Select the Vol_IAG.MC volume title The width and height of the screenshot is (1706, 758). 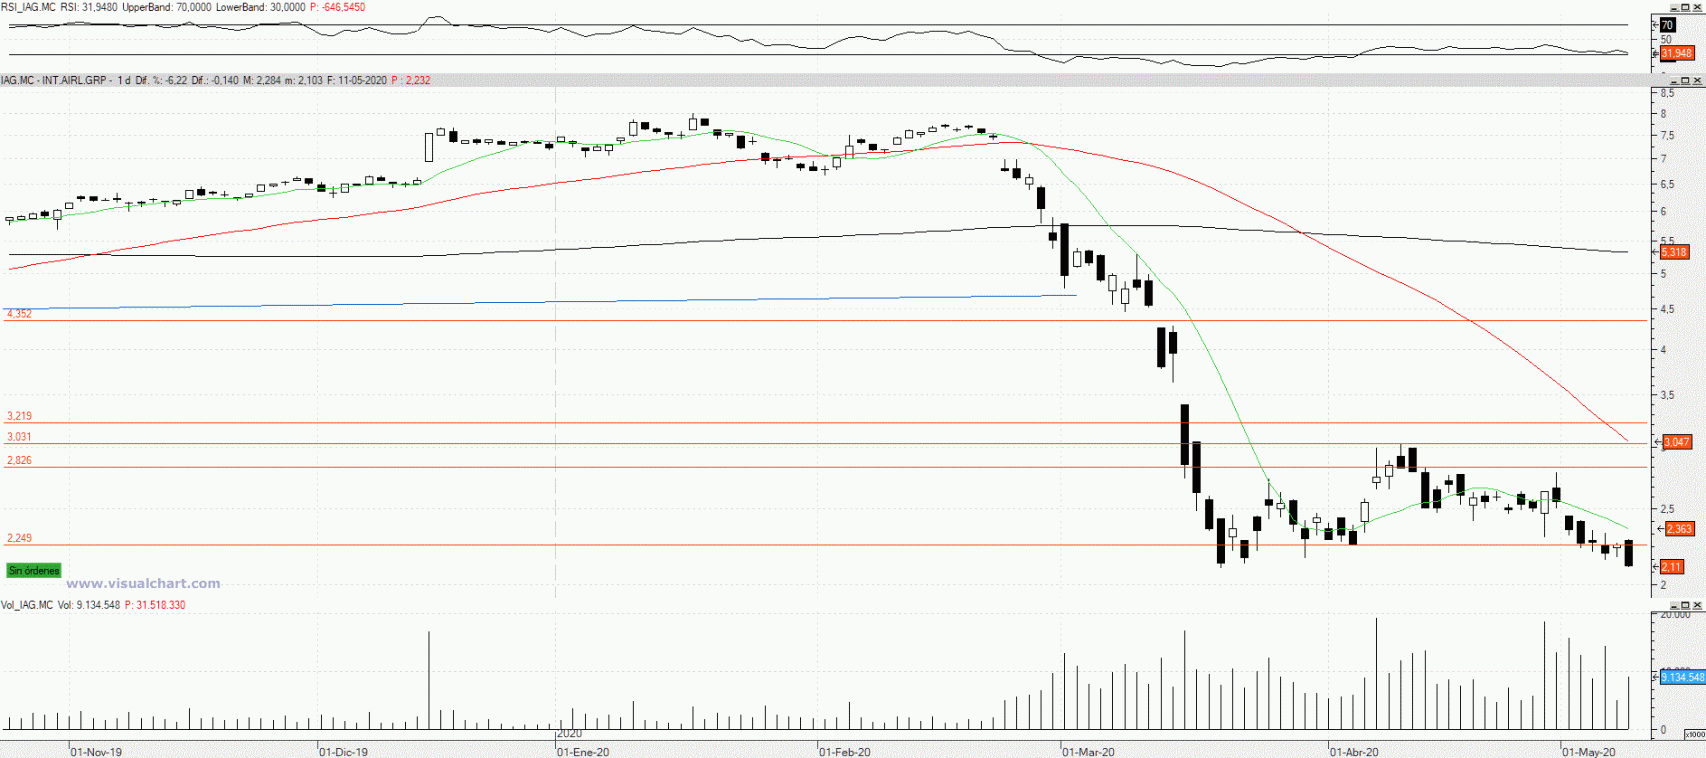tap(27, 605)
